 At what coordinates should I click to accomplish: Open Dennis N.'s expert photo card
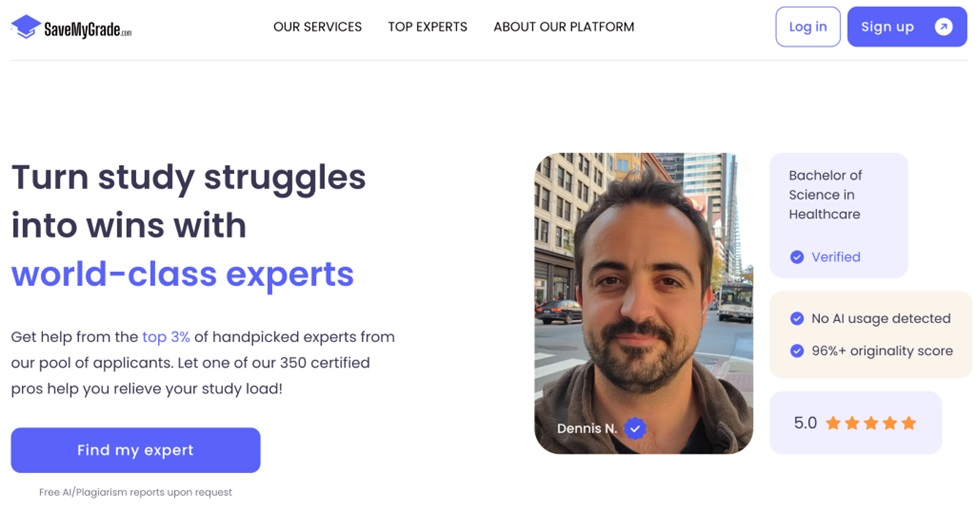(644, 304)
